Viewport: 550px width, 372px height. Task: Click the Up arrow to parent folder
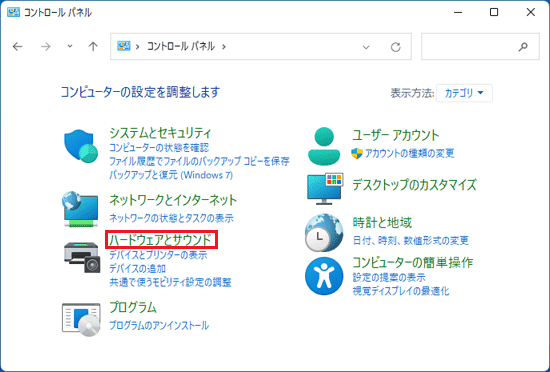click(93, 46)
